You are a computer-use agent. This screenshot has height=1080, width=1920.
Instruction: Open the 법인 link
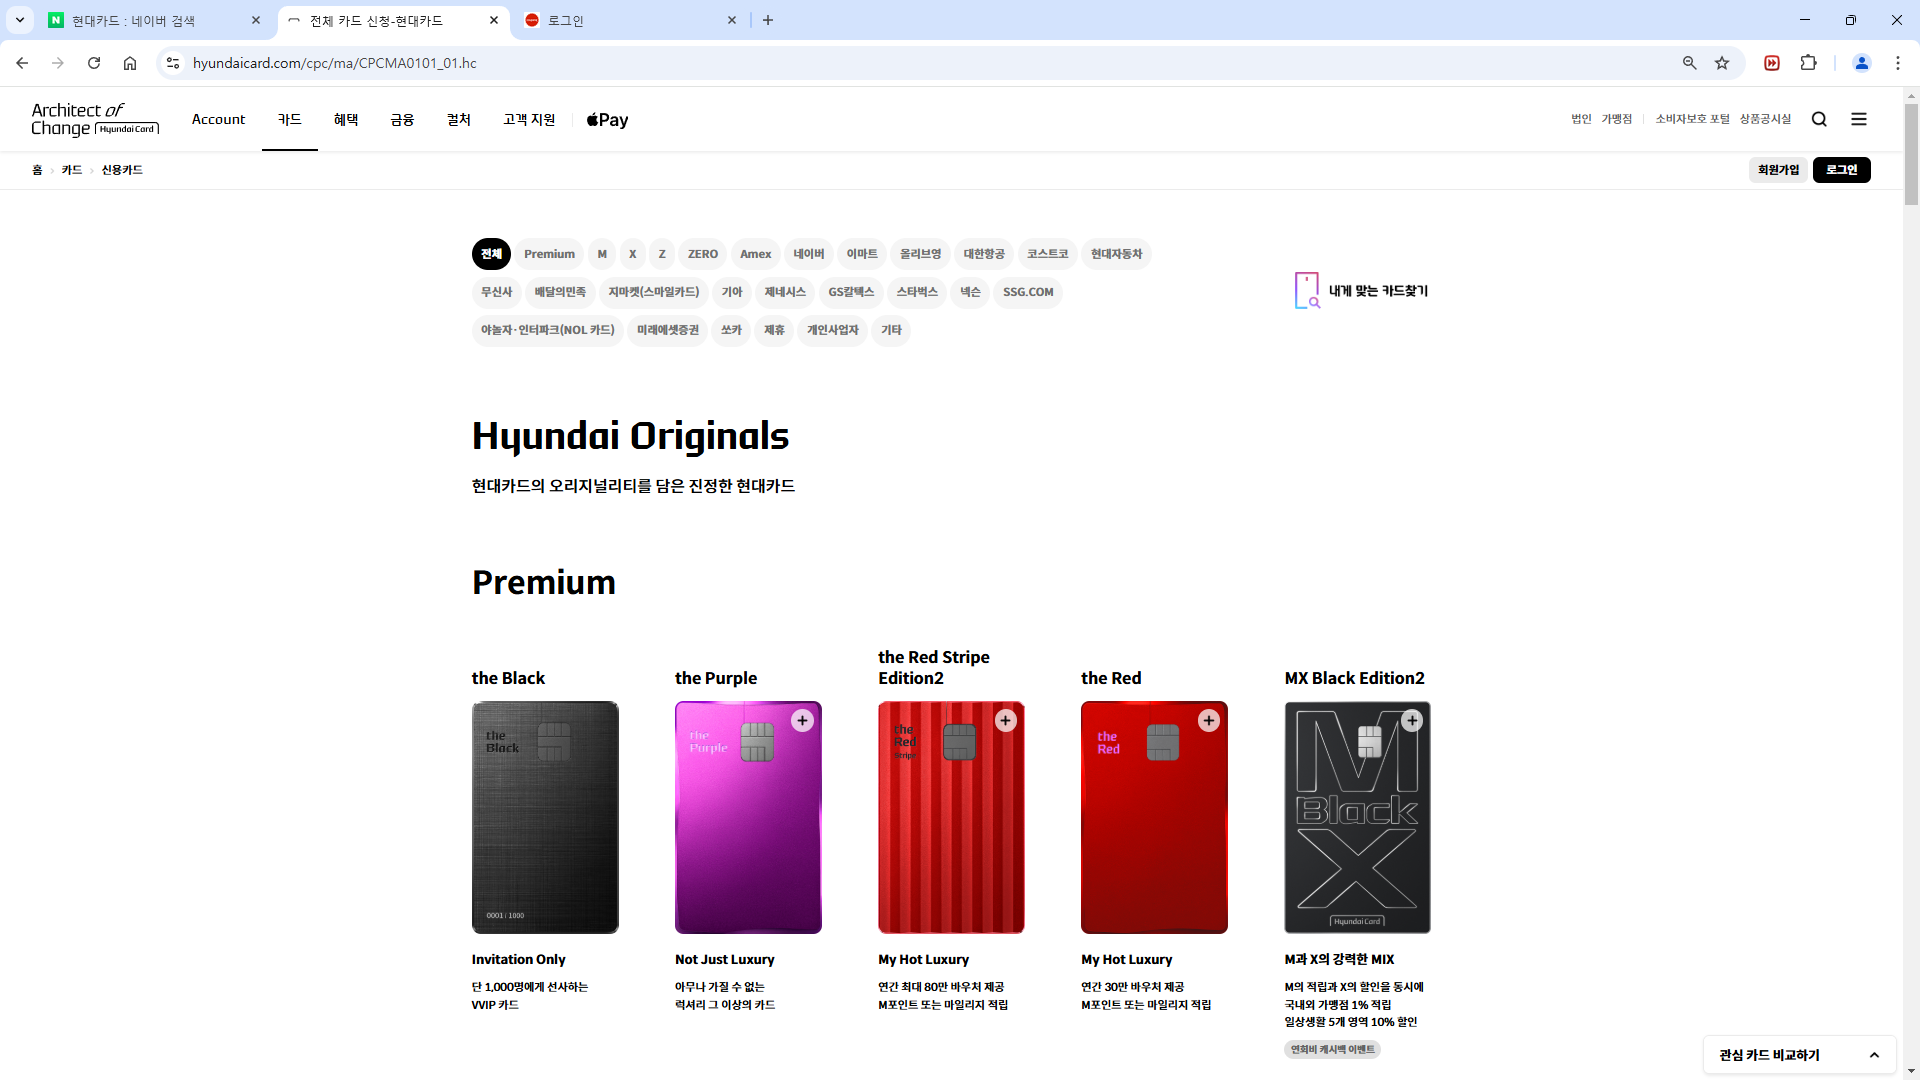click(1581, 119)
